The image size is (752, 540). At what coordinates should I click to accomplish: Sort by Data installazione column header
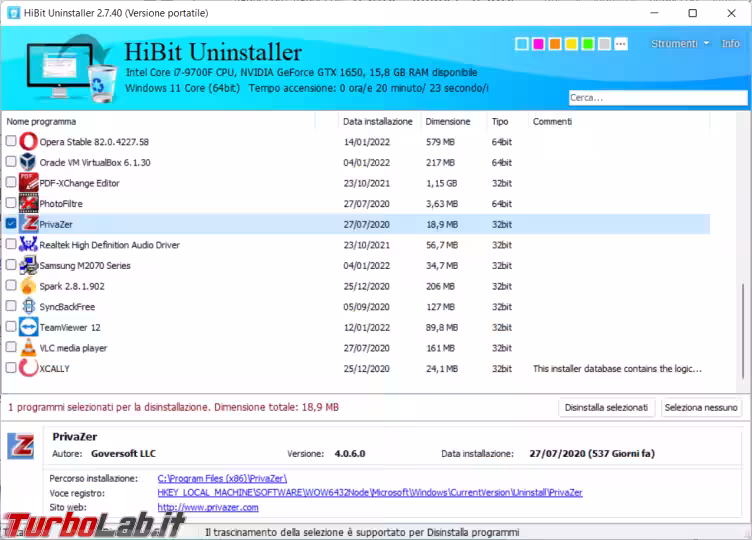(x=379, y=121)
